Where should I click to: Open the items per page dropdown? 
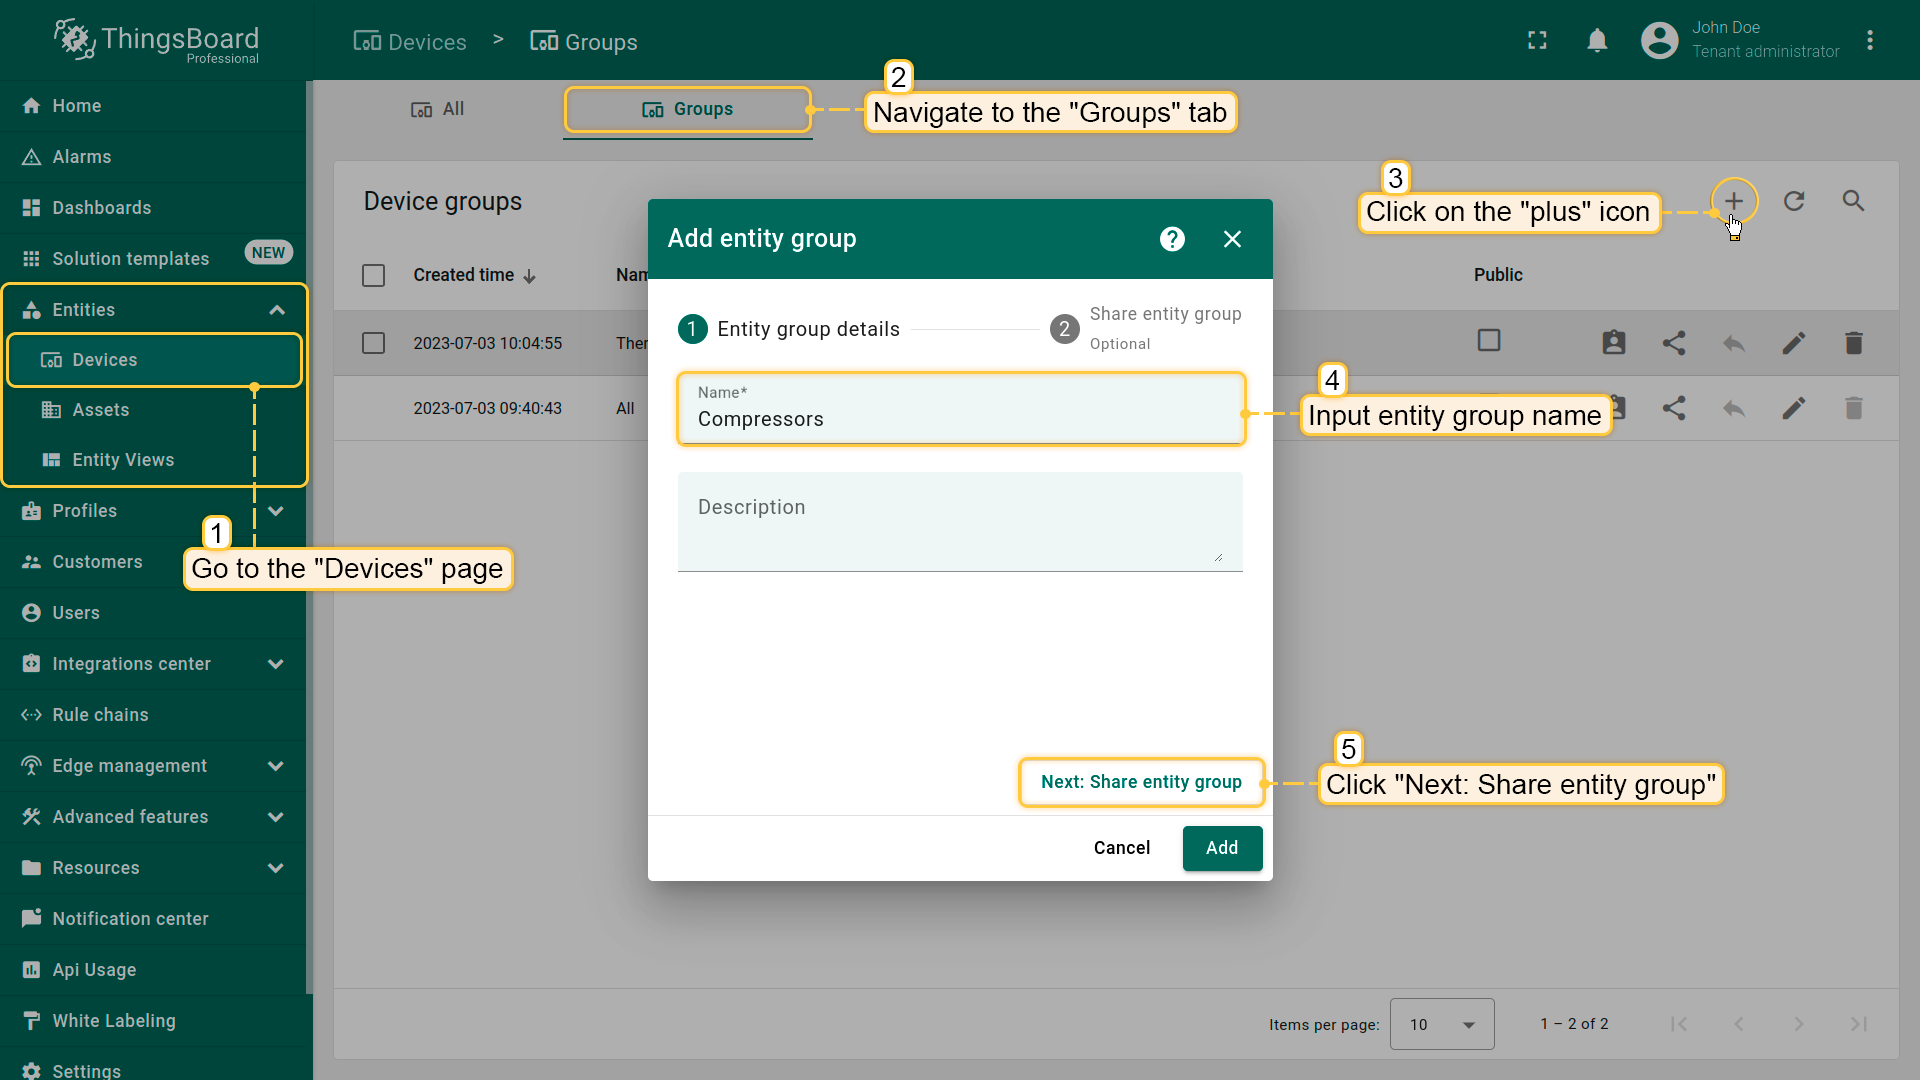(x=1441, y=1024)
